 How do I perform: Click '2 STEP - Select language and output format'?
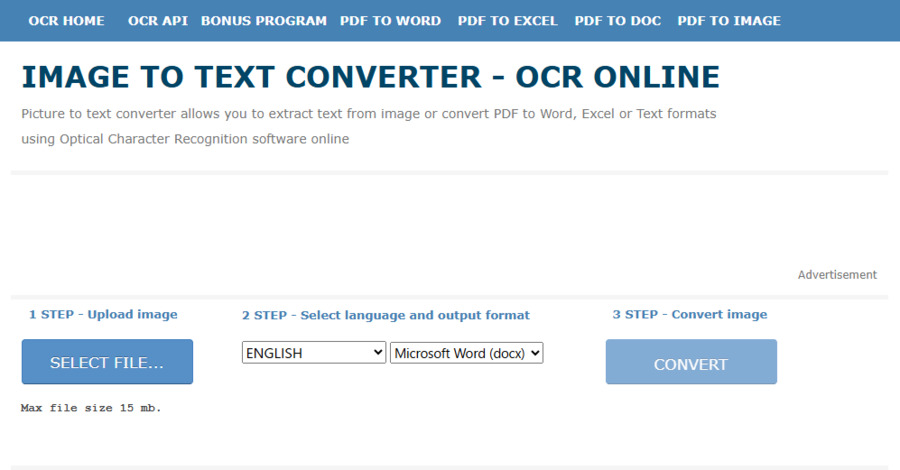(386, 315)
